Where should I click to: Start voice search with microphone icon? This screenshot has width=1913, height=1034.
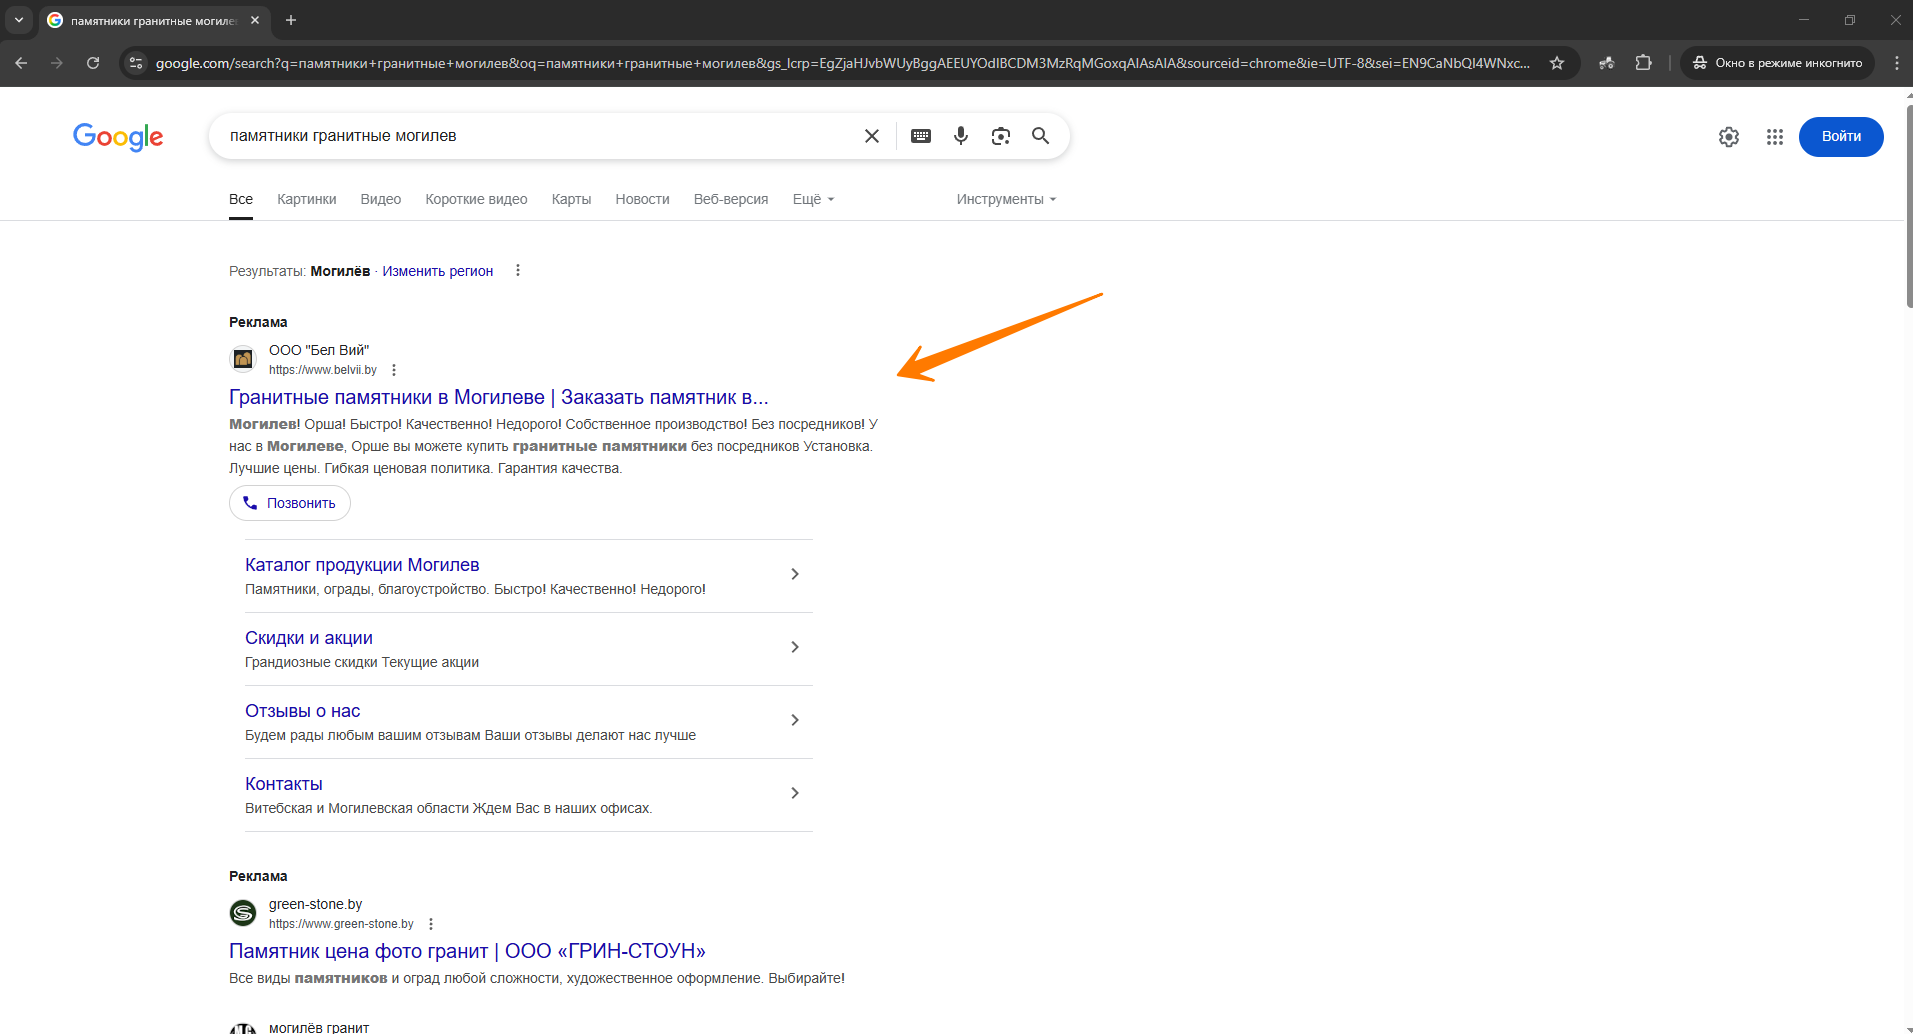[x=961, y=136]
